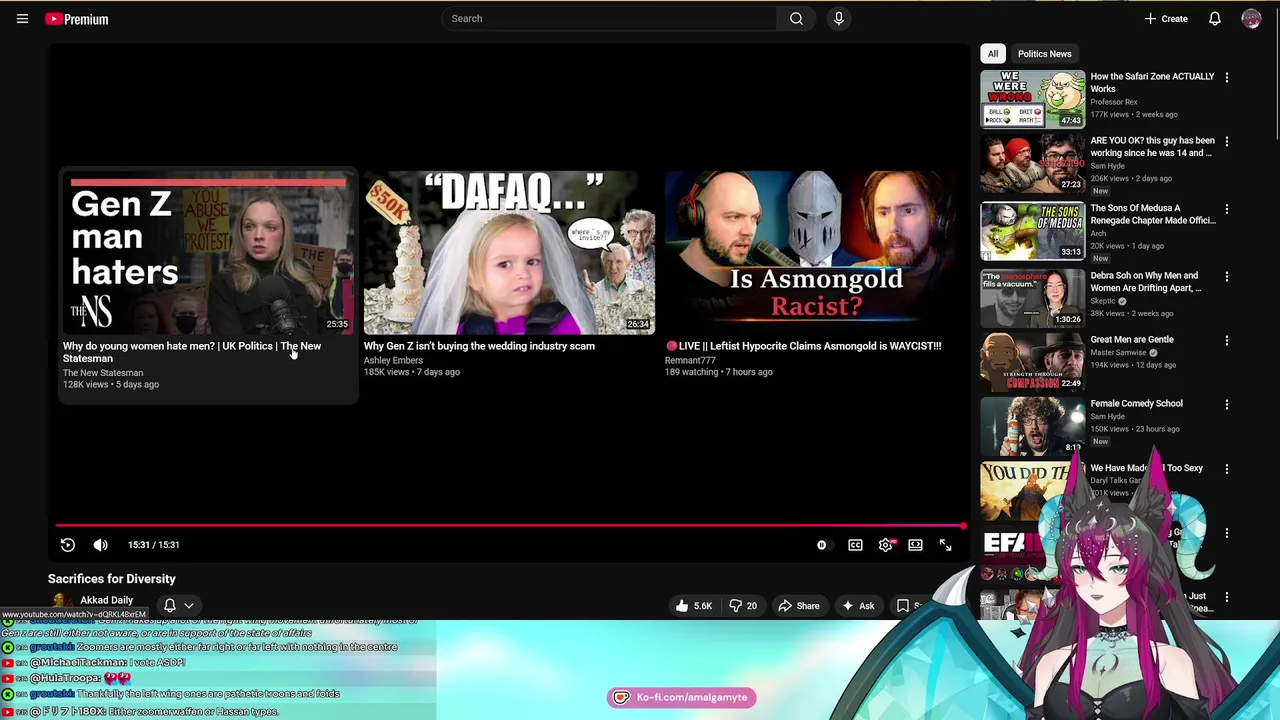Click the search magnifier button
The width and height of the screenshot is (1280, 720).
(x=796, y=18)
